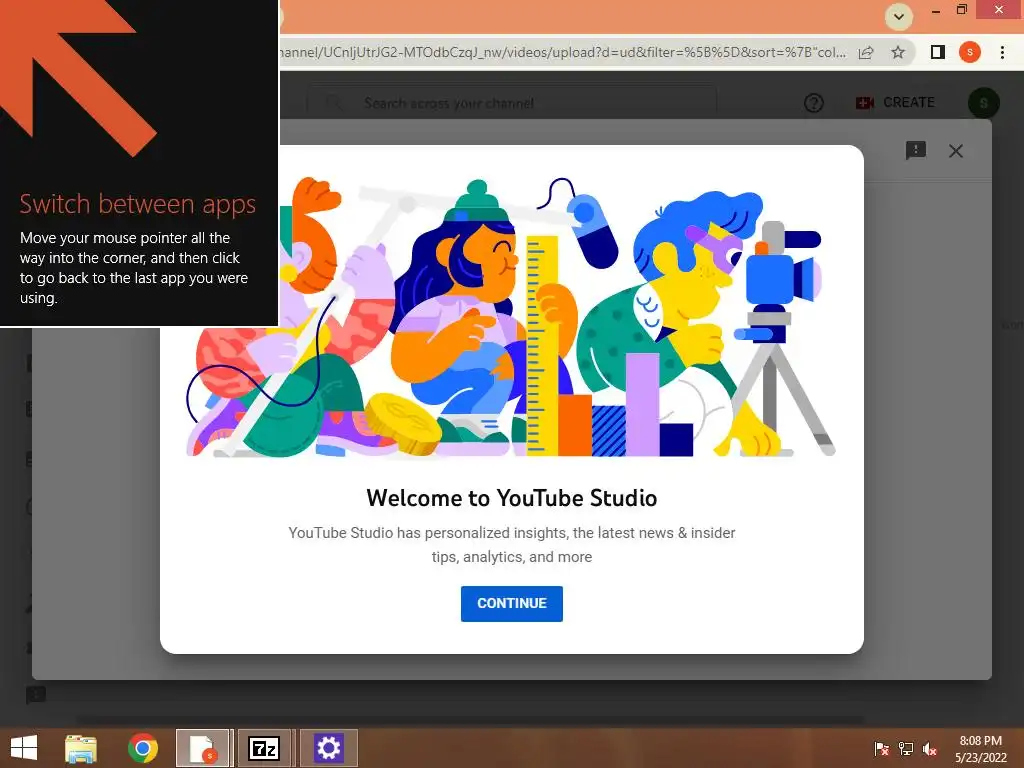Screen dimensions: 1024x768
Task: Open the tab search chevron dropdown
Action: 899,17
